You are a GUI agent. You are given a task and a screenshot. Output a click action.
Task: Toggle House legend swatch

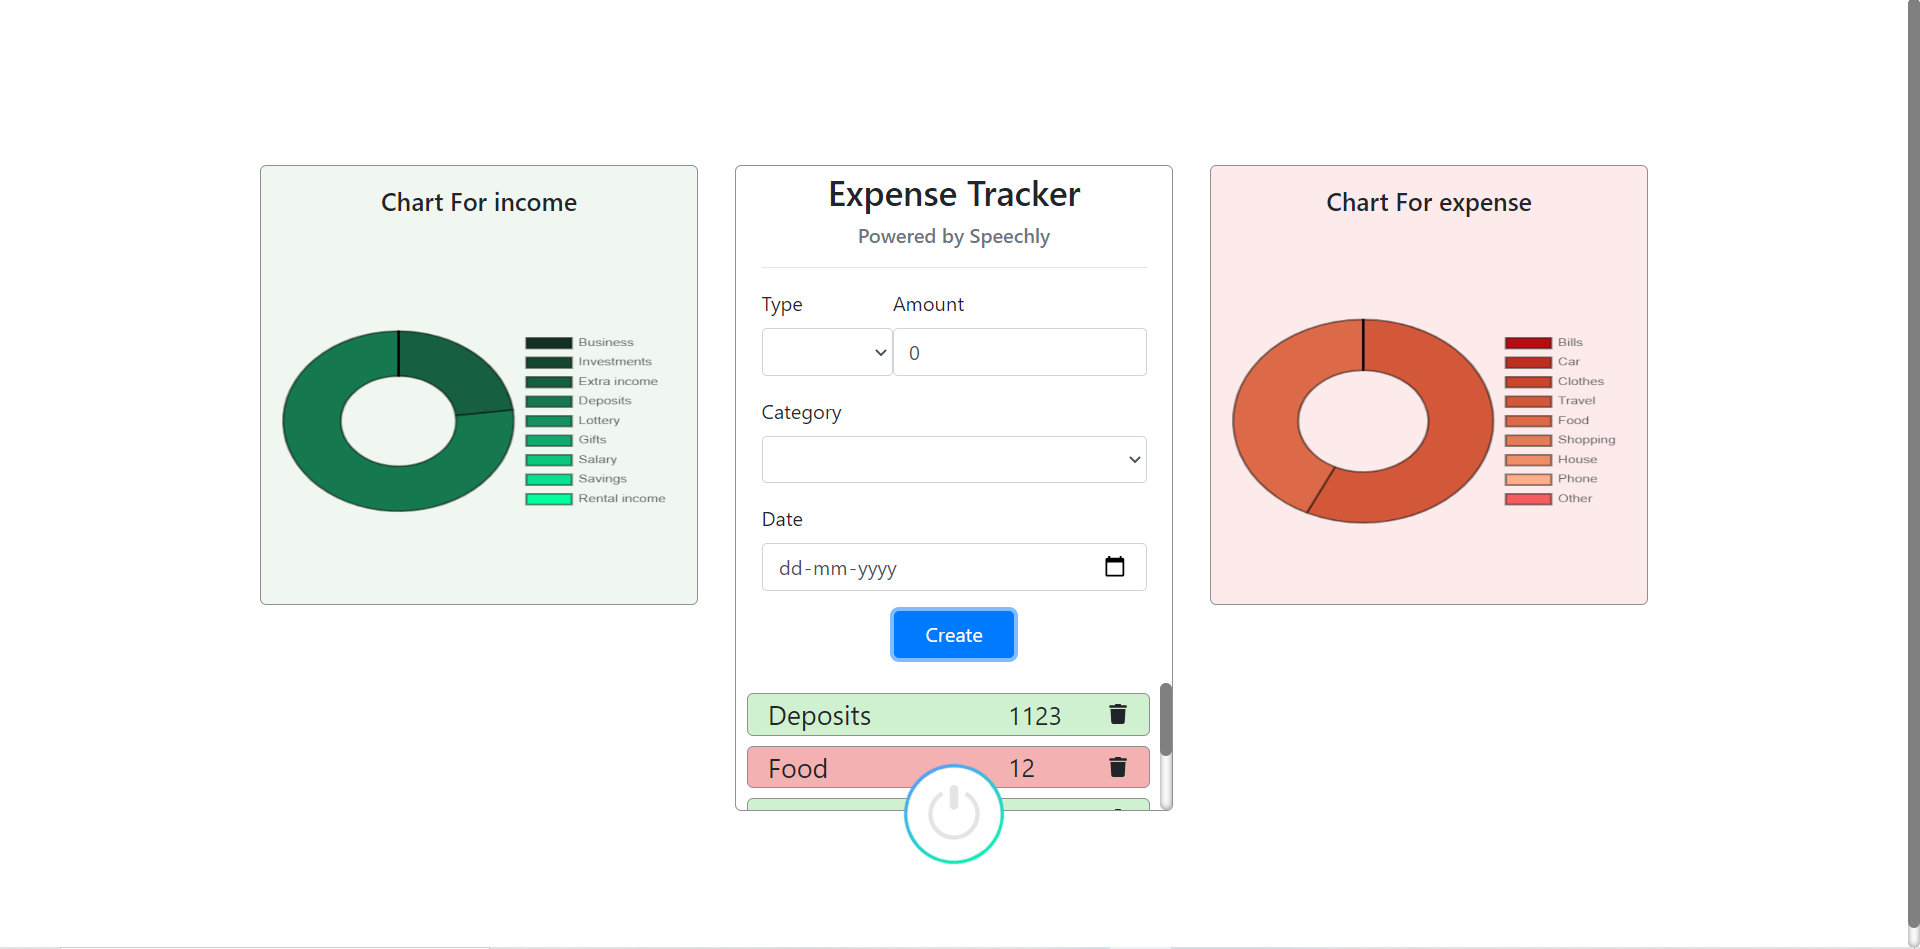click(1528, 460)
